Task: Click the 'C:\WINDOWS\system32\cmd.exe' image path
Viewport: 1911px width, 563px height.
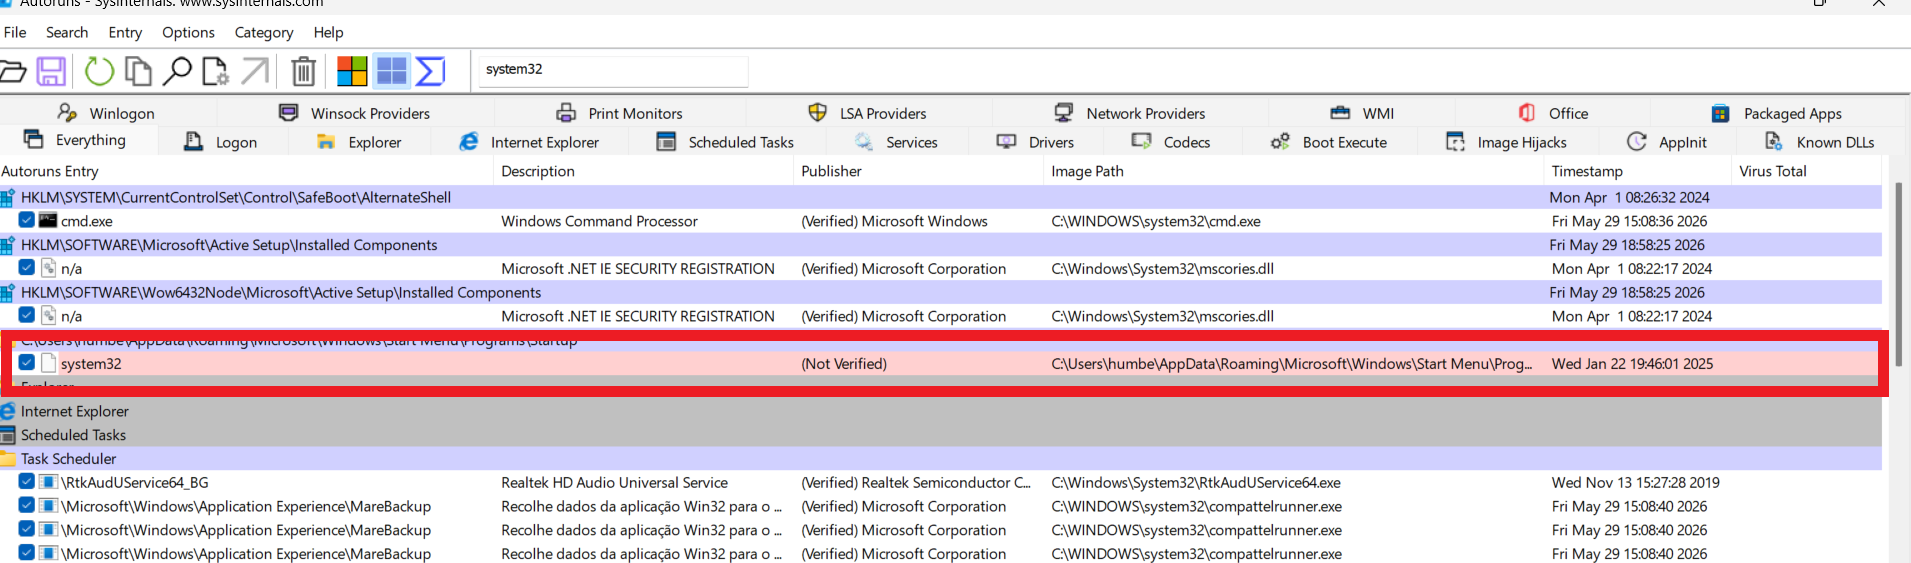Action: pos(1156,221)
